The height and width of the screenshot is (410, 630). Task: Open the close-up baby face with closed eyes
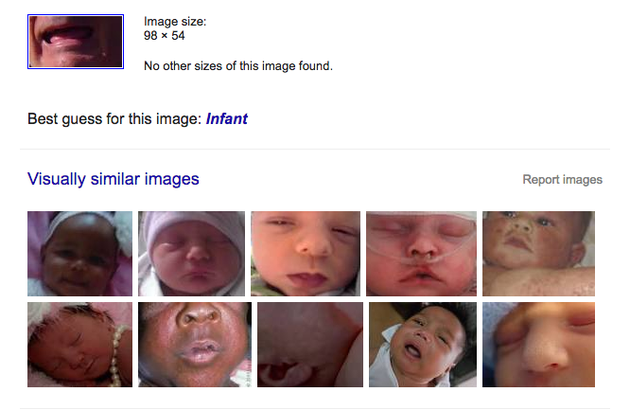305,254
